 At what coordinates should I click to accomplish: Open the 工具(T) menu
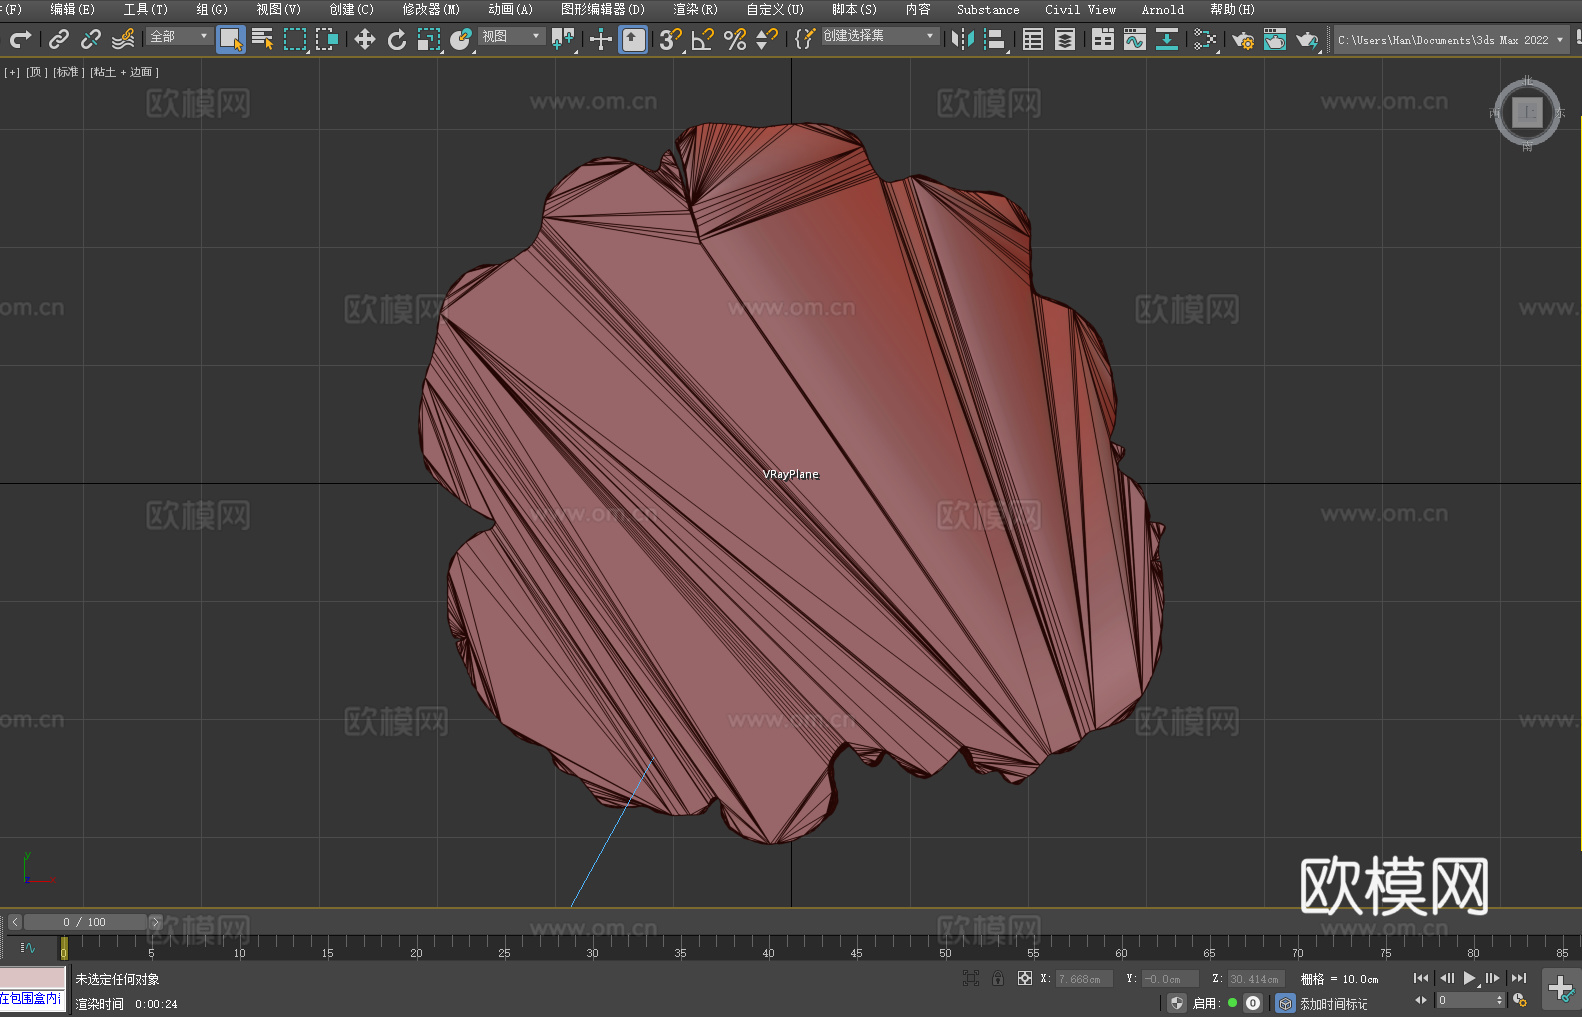146,9
